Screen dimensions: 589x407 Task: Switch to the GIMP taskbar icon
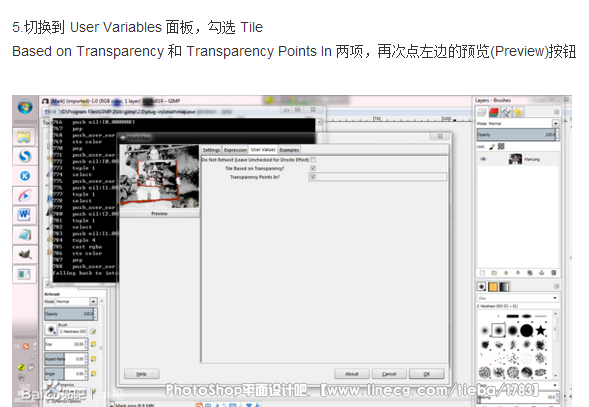click(x=25, y=254)
